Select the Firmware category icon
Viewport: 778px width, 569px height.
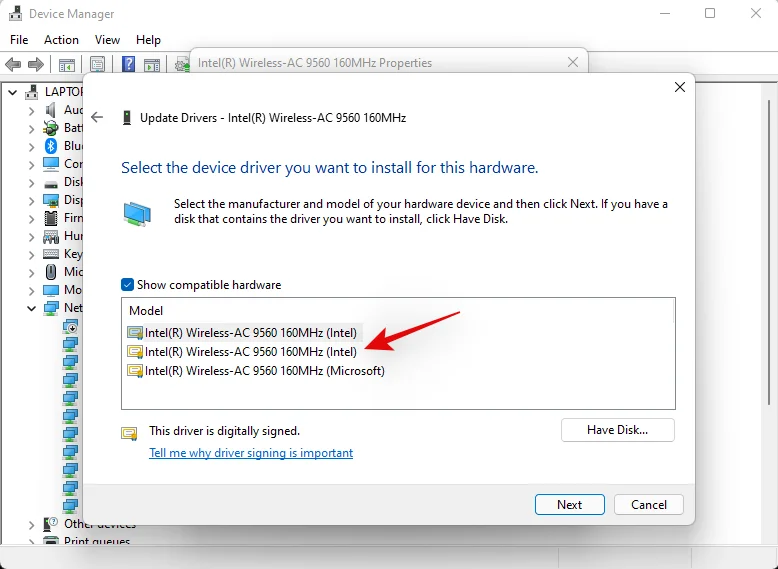point(51,218)
